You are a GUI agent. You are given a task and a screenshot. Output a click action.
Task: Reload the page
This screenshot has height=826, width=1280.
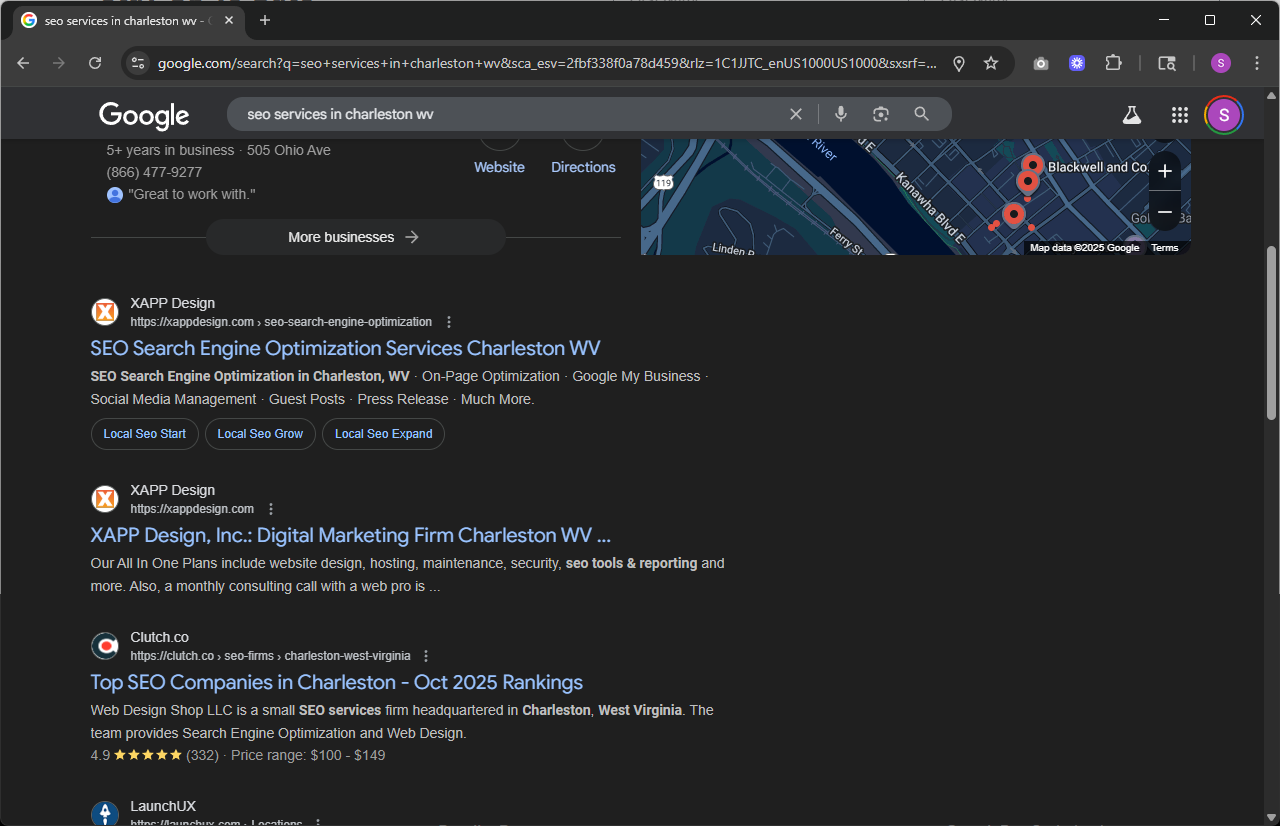coord(95,63)
